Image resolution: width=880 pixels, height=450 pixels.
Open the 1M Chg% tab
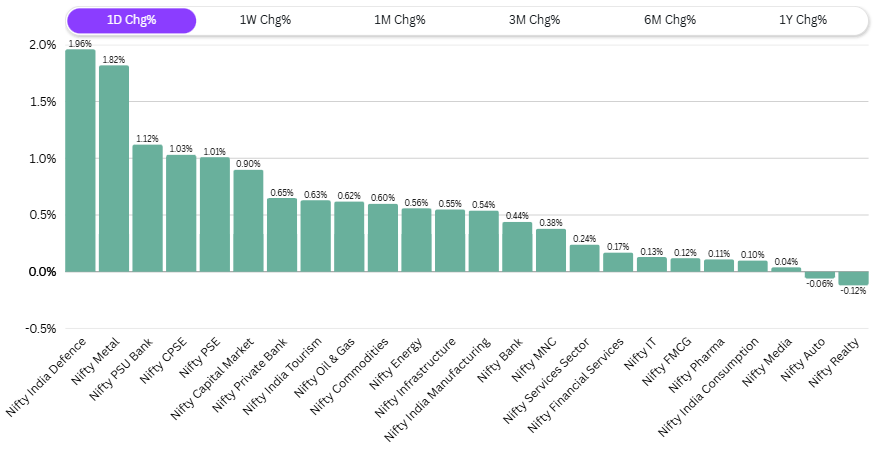click(x=399, y=20)
